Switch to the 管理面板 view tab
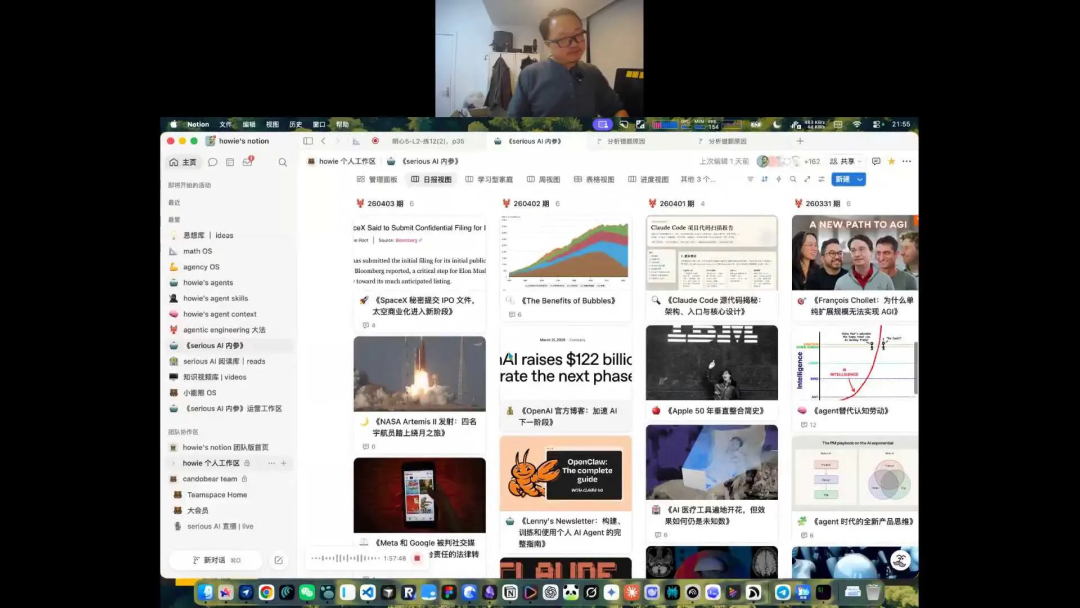This screenshot has width=1080, height=608. pos(377,179)
